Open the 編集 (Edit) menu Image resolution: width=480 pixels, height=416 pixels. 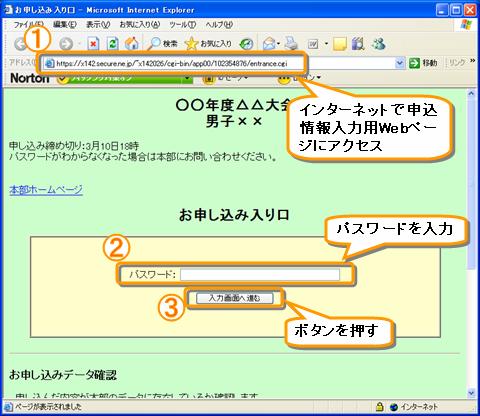pyautogui.click(x=65, y=25)
